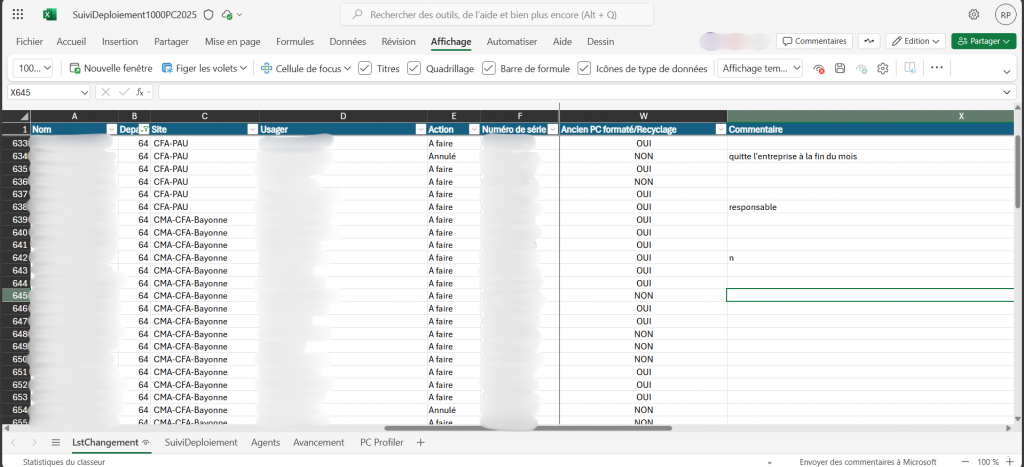Click the next sheet arrow
Viewport: 1024px width, 467px height.
coord(35,443)
